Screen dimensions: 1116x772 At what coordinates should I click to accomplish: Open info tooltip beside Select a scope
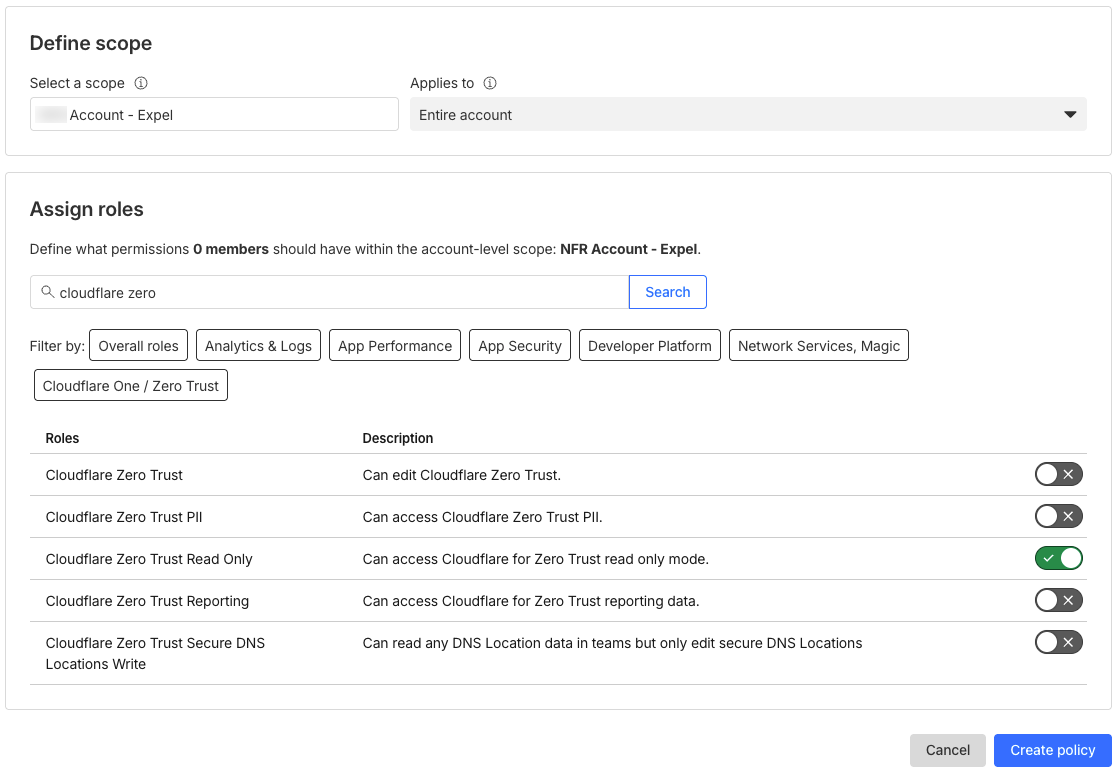(141, 83)
